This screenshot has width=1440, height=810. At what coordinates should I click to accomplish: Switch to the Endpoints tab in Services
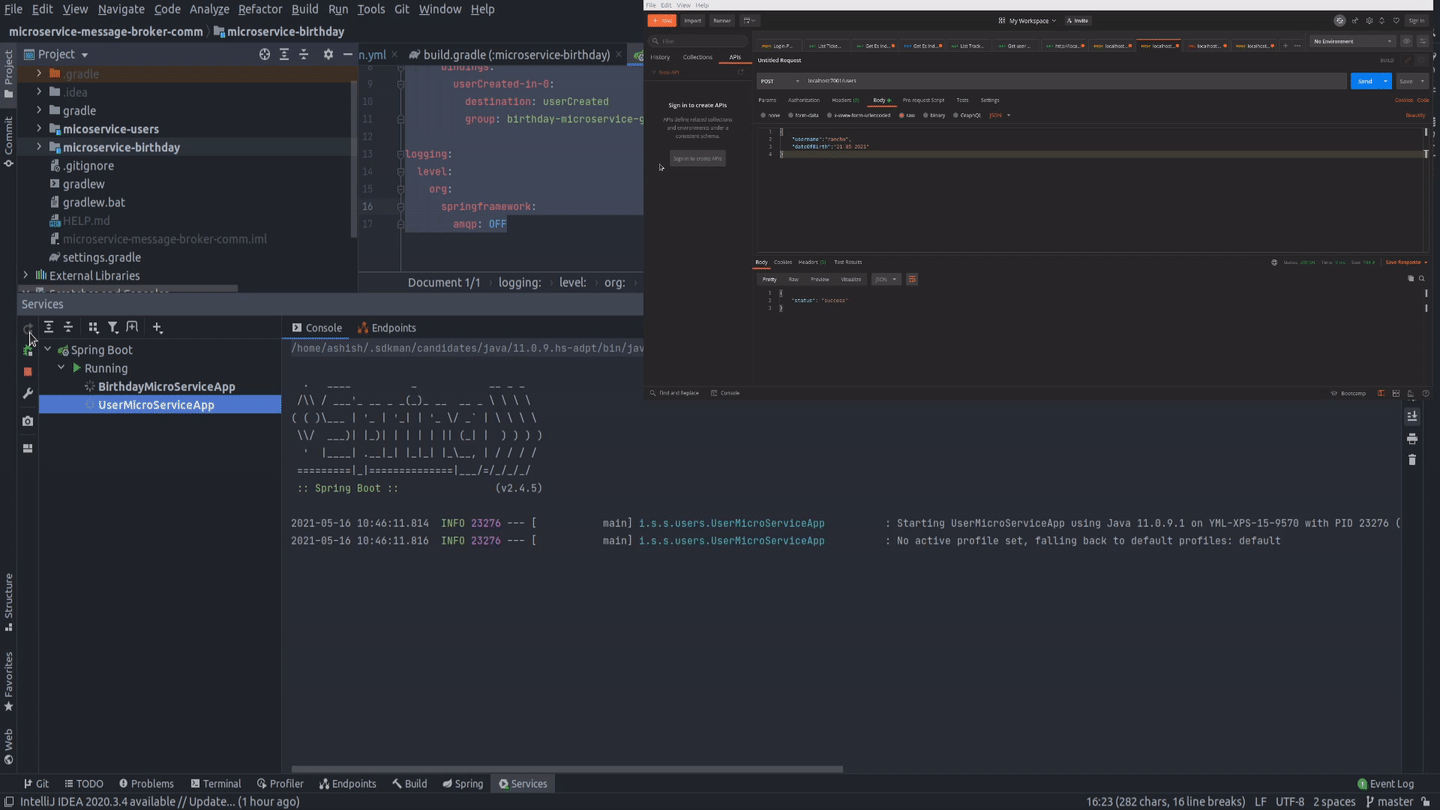click(387, 328)
